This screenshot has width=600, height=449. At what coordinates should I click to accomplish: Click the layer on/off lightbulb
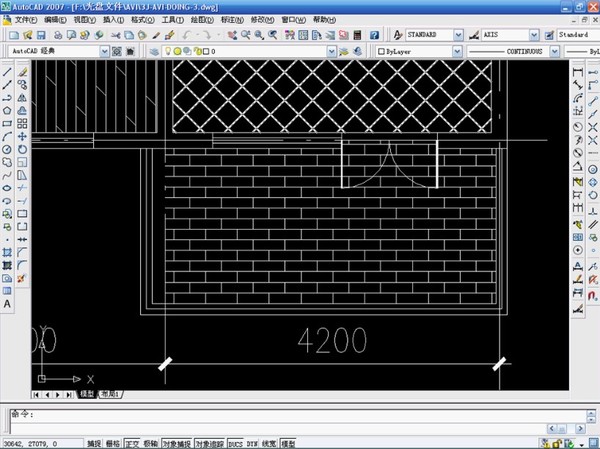tap(168, 51)
